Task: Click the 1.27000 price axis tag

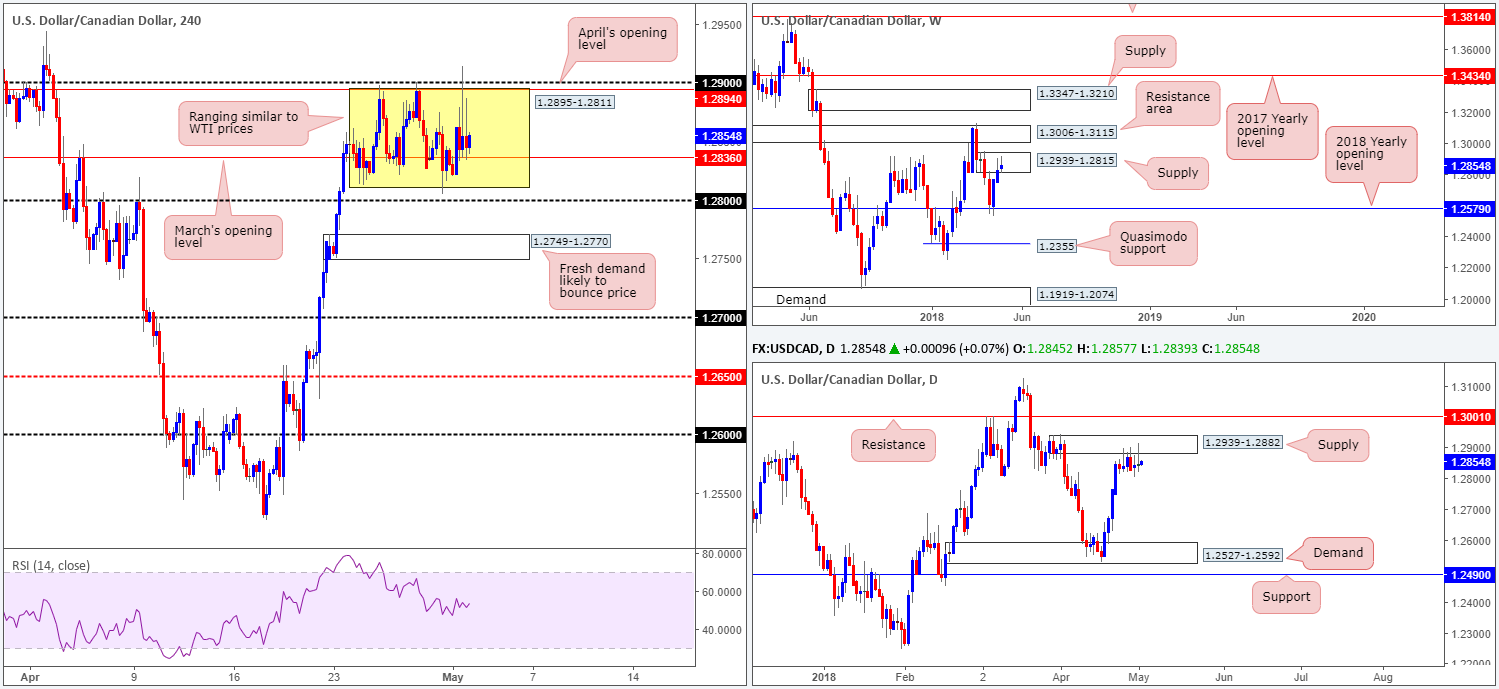Action: (720, 317)
